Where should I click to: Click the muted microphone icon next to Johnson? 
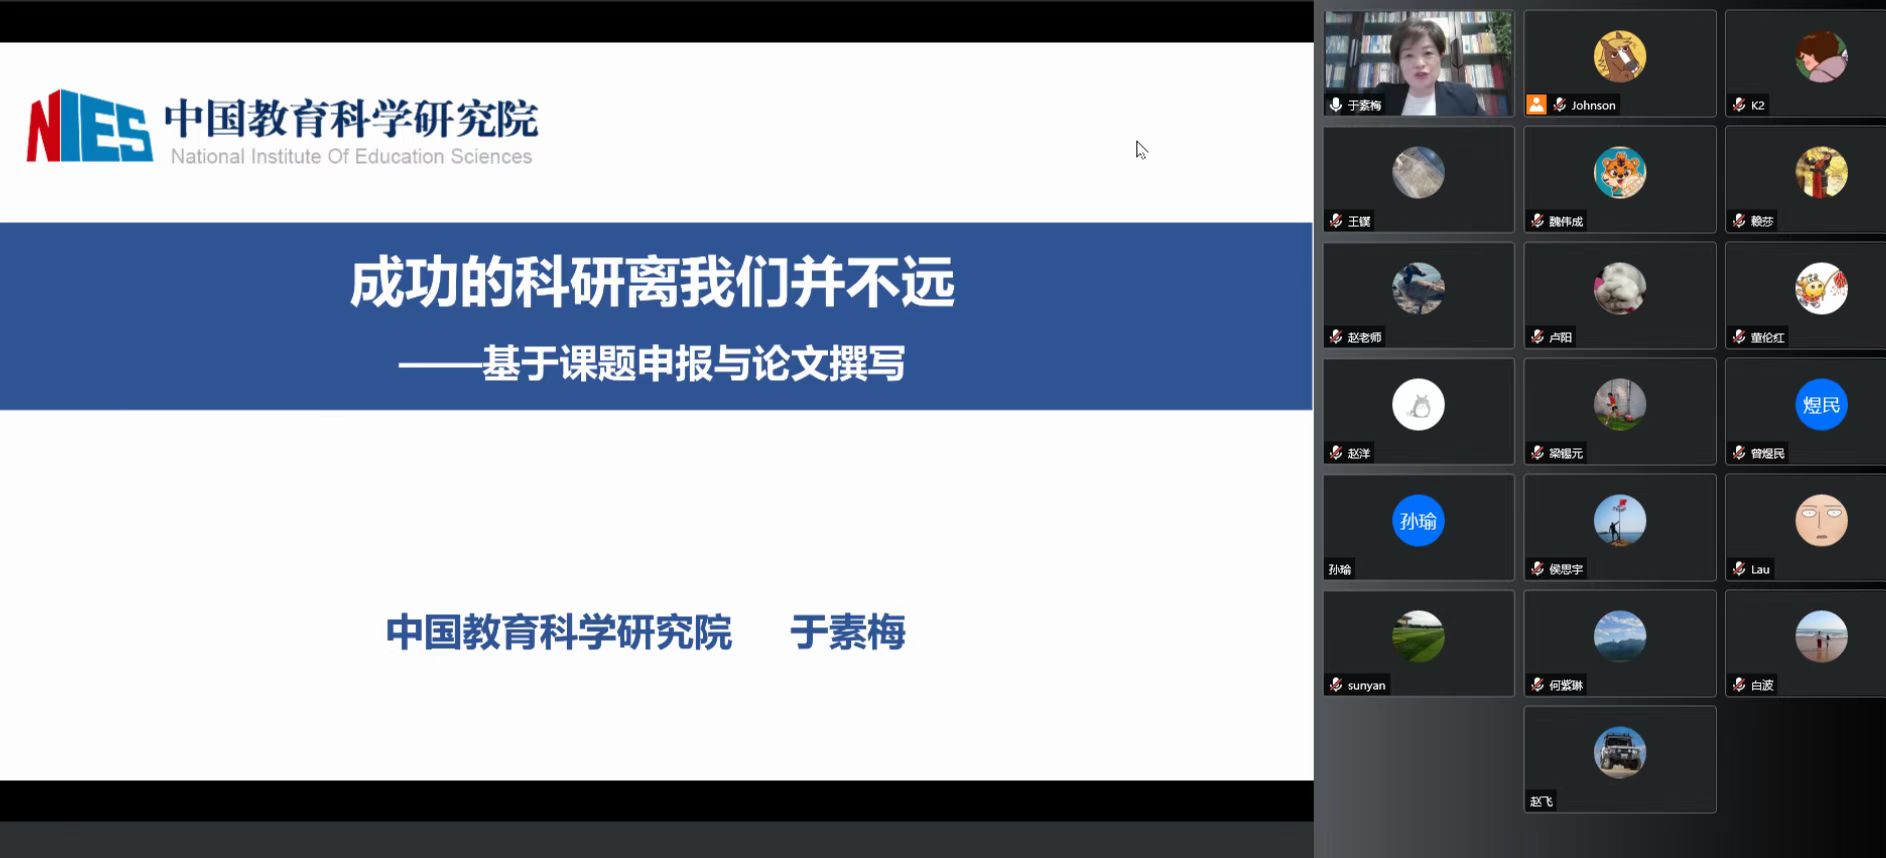[x=1559, y=105]
